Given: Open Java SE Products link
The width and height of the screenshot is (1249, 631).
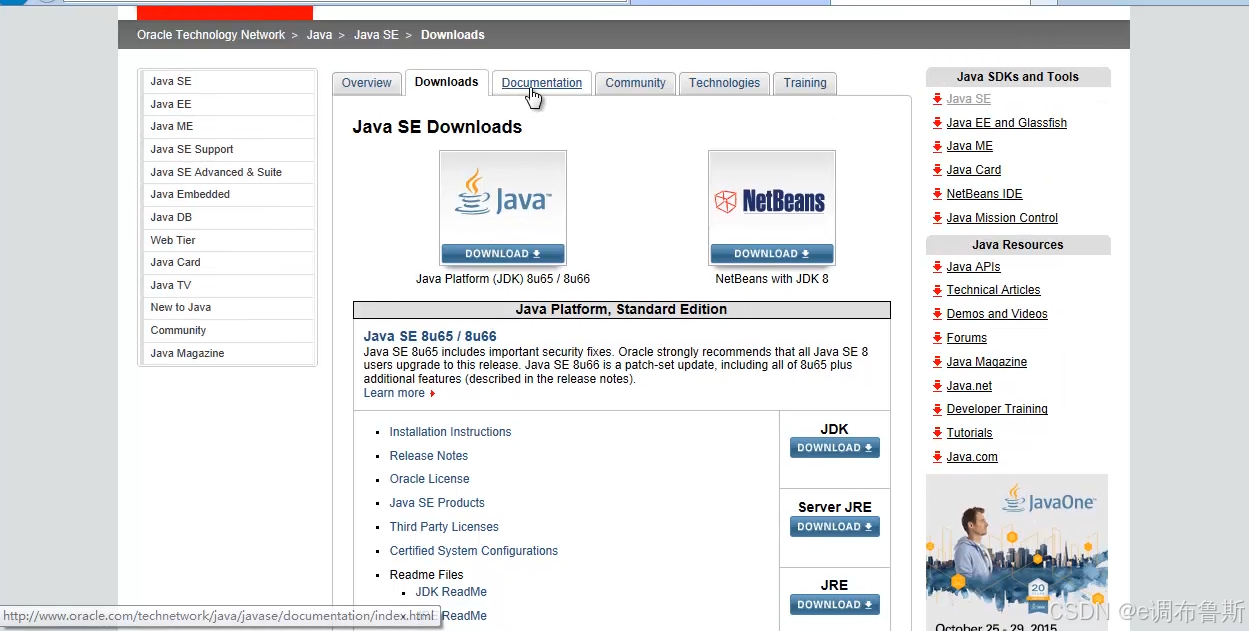Looking at the screenshot, I should point(437,503).
